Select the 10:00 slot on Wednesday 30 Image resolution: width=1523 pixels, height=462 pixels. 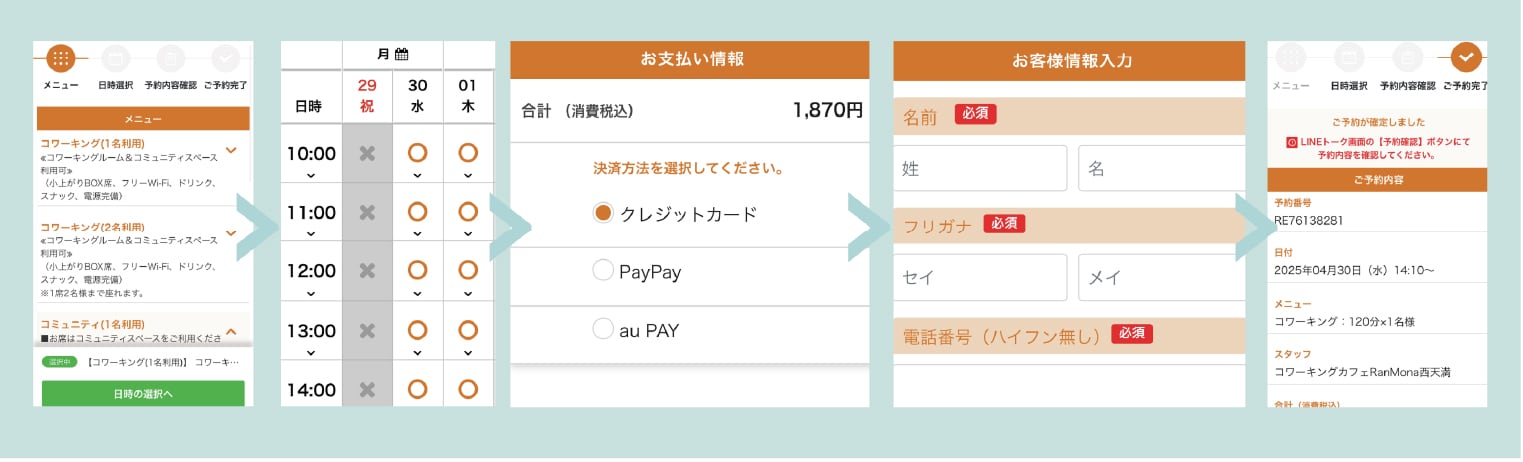pos(418,153)
